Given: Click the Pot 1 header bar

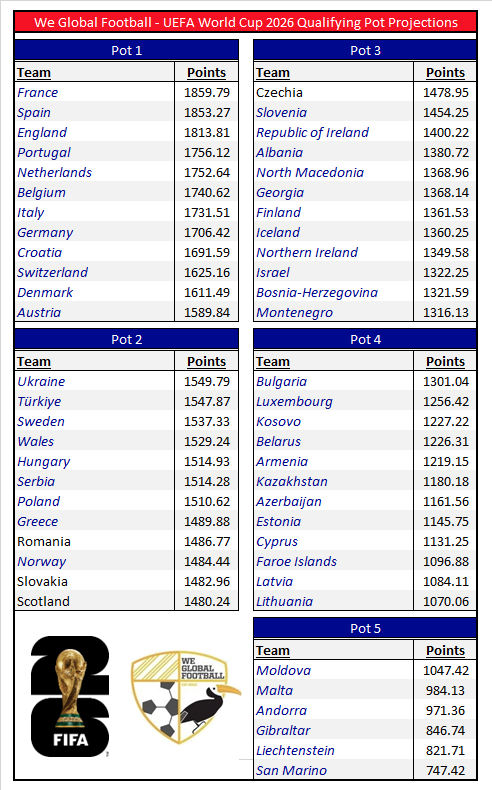Looking at the screenshot, I should click(x=126, y=50).
